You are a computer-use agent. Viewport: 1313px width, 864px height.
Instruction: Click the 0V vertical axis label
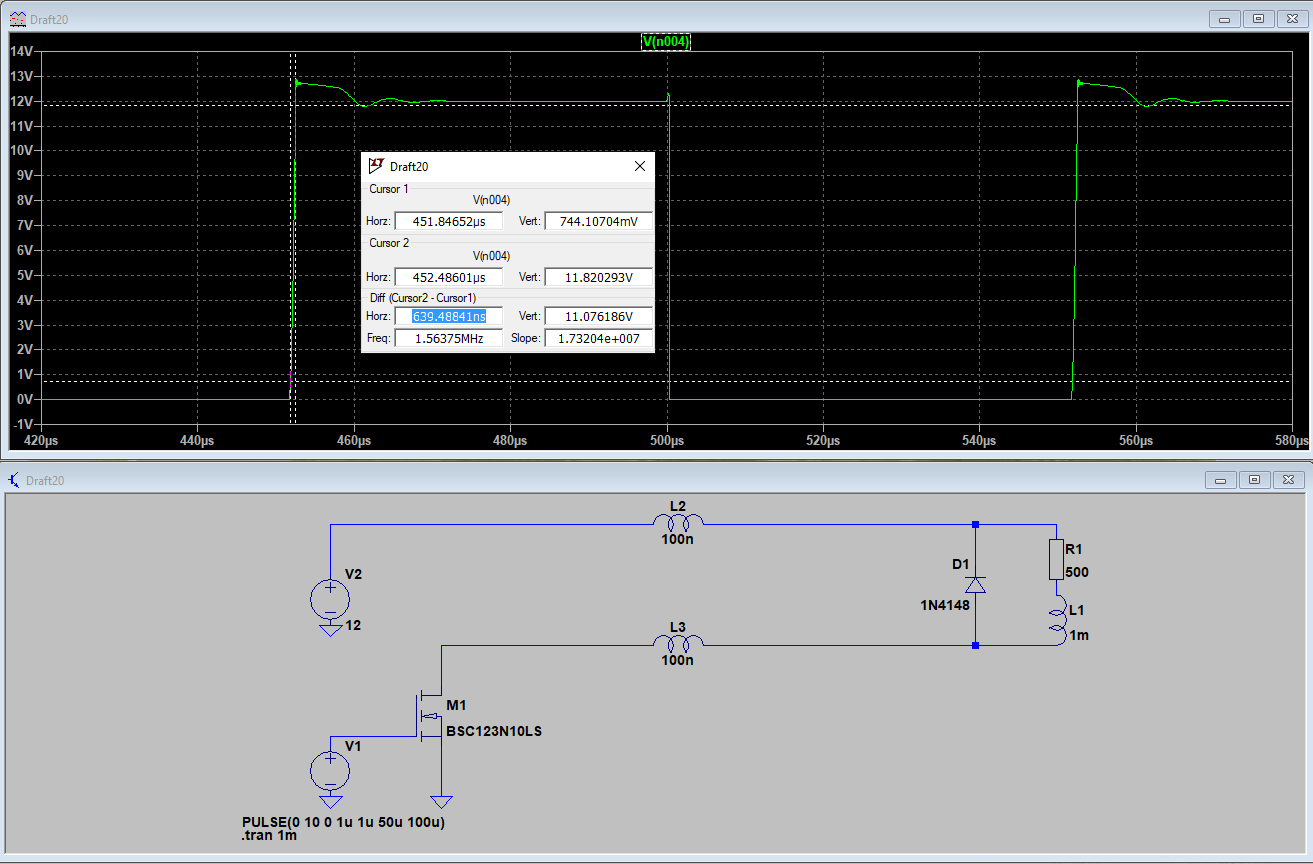25,399
